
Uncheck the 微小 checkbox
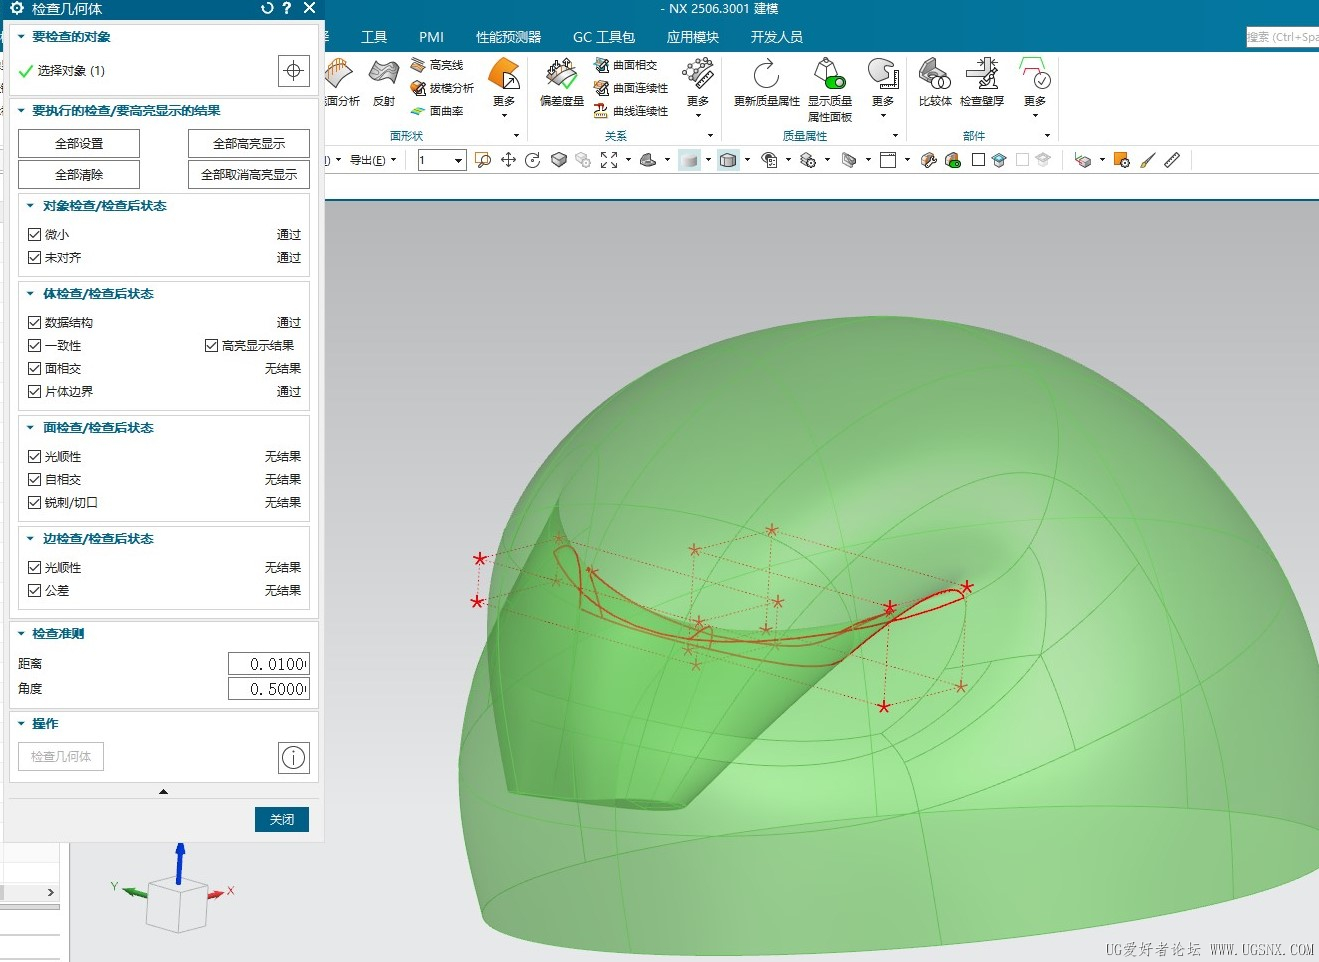[x=35, y=235]
